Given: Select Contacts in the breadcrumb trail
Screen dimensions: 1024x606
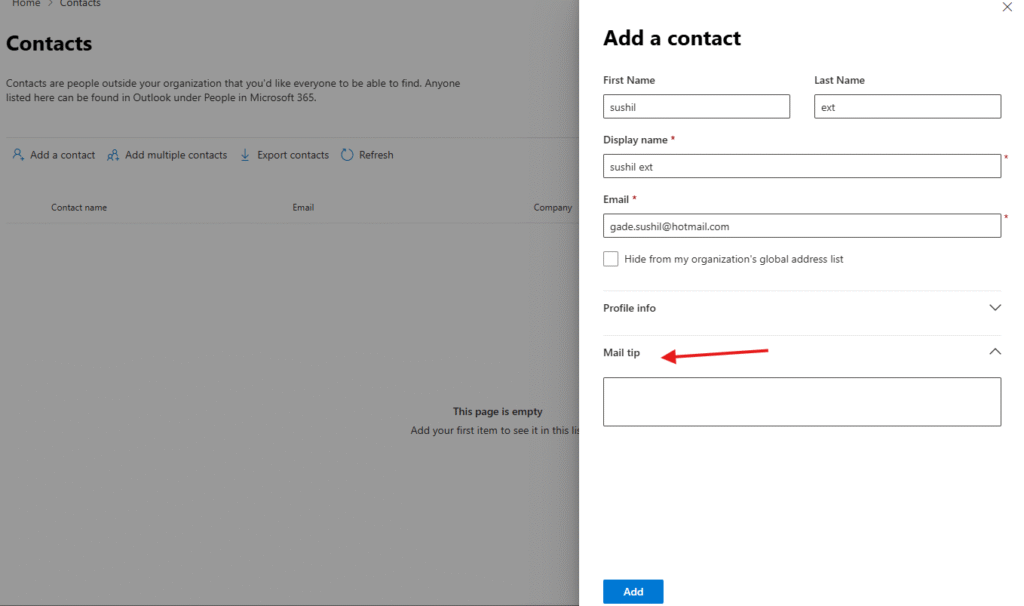Looking at the screenshot, I should [x=80, y=4].
